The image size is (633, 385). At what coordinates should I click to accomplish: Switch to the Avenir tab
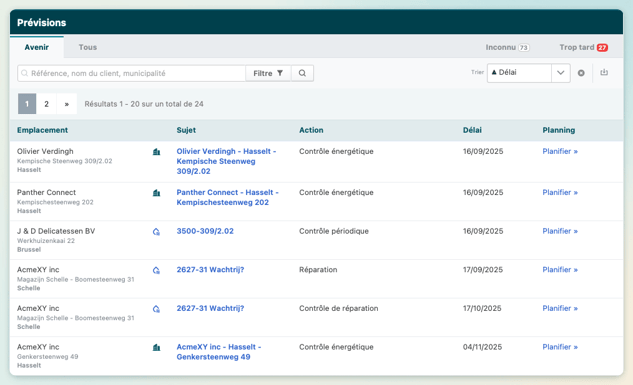(x=37, y=47)
